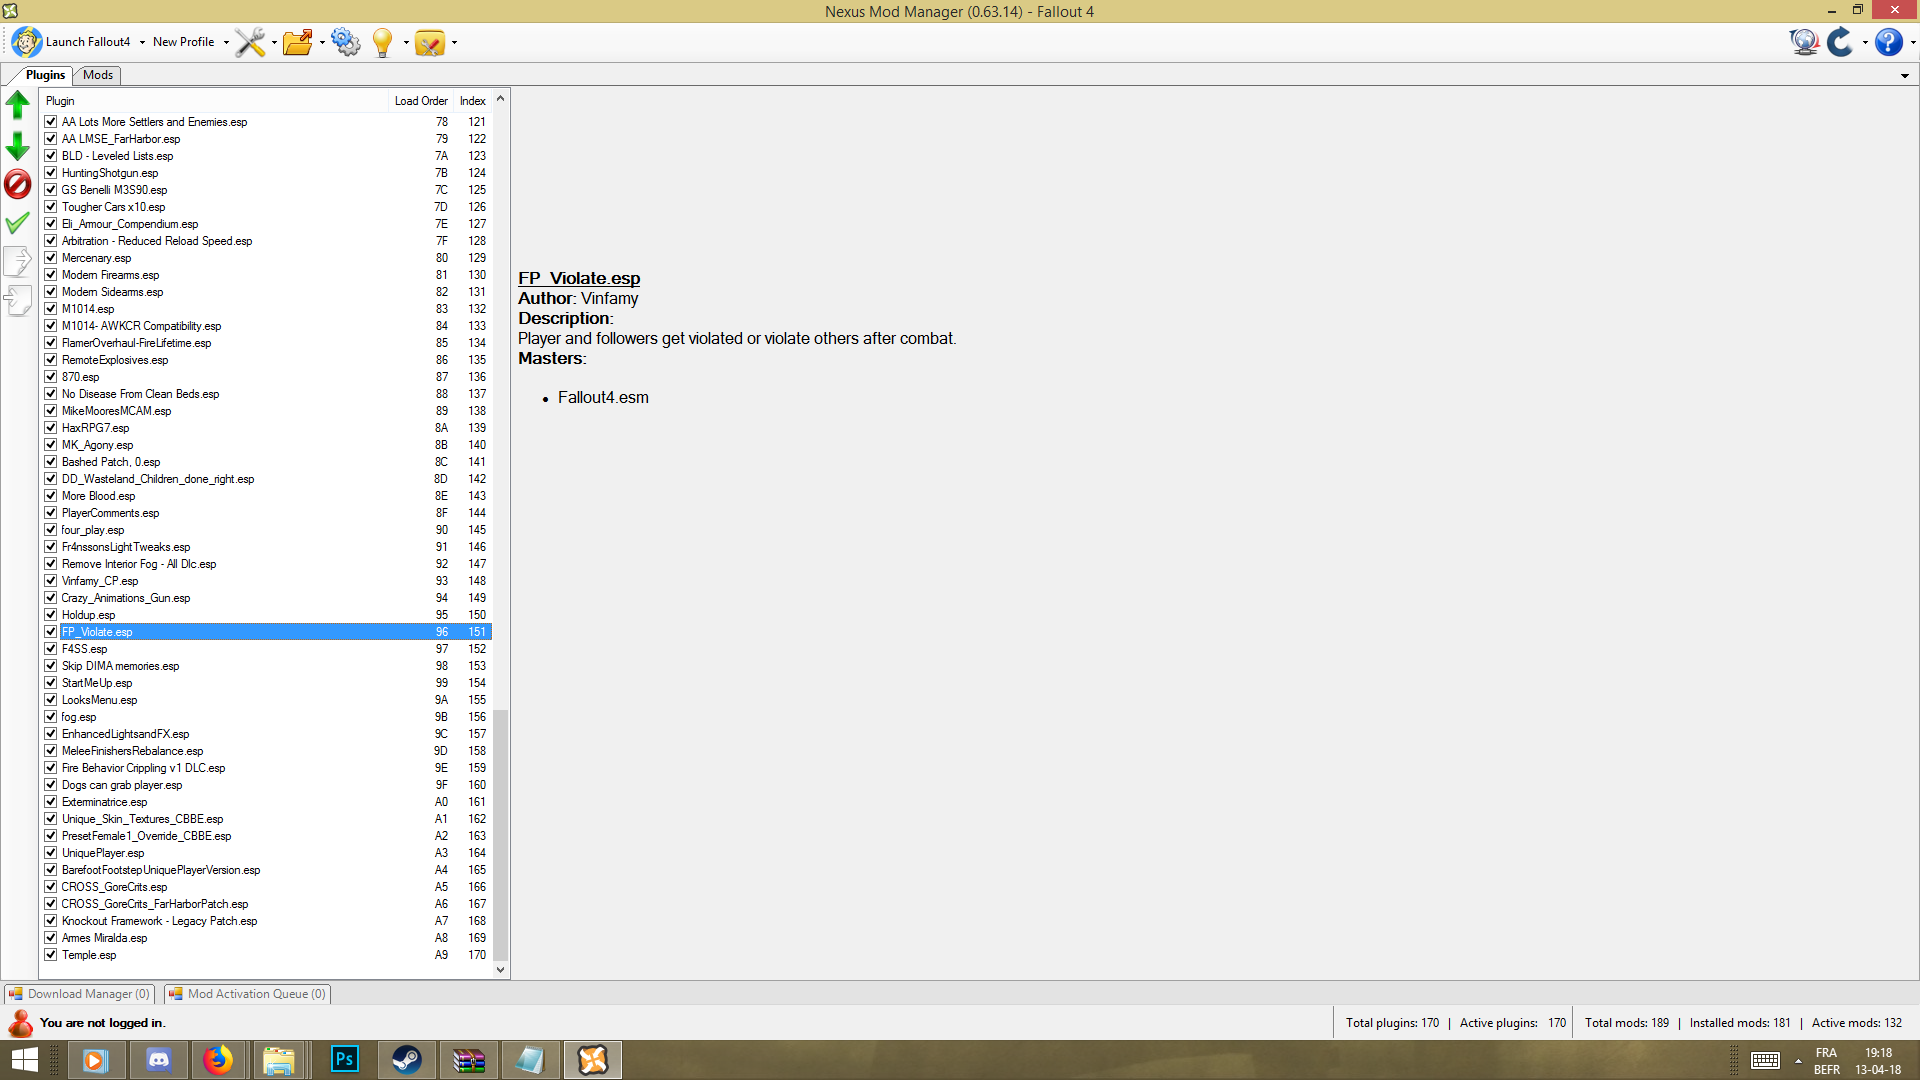The width and height of the screenshot is (1920, 1080).
Task: Uncheck the Temple.esp plugin
Action: point(51,955)
